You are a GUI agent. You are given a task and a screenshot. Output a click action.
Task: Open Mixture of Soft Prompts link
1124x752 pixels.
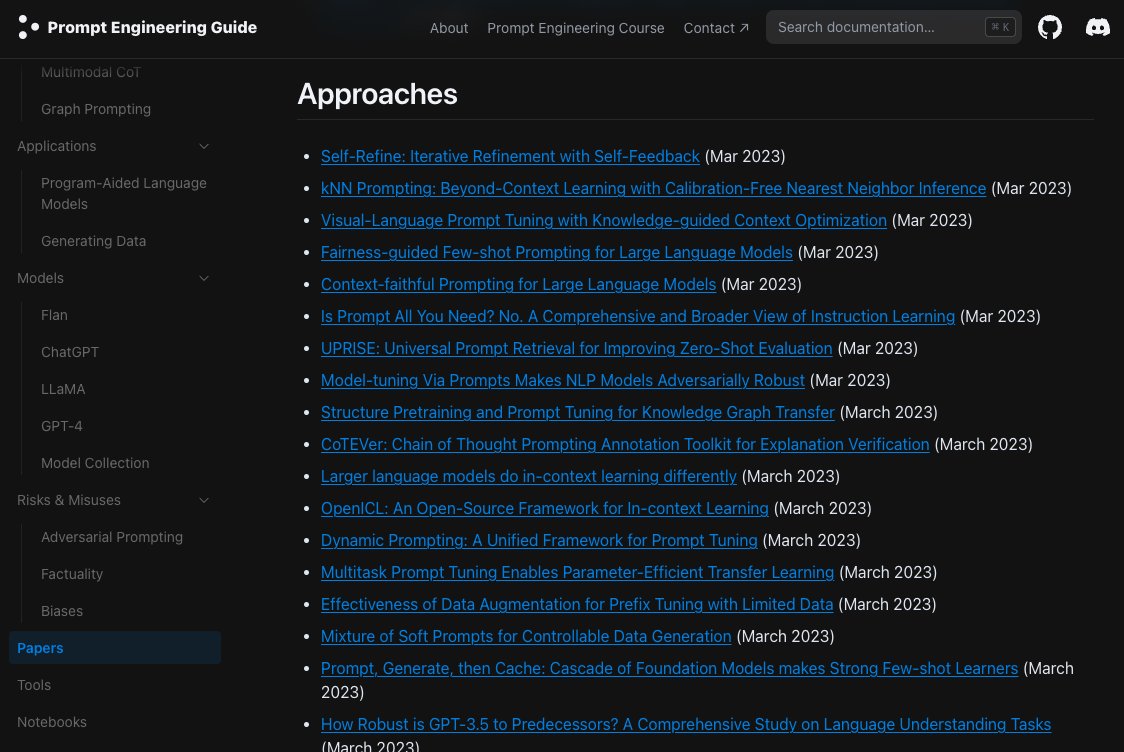(x=526, y=637)
